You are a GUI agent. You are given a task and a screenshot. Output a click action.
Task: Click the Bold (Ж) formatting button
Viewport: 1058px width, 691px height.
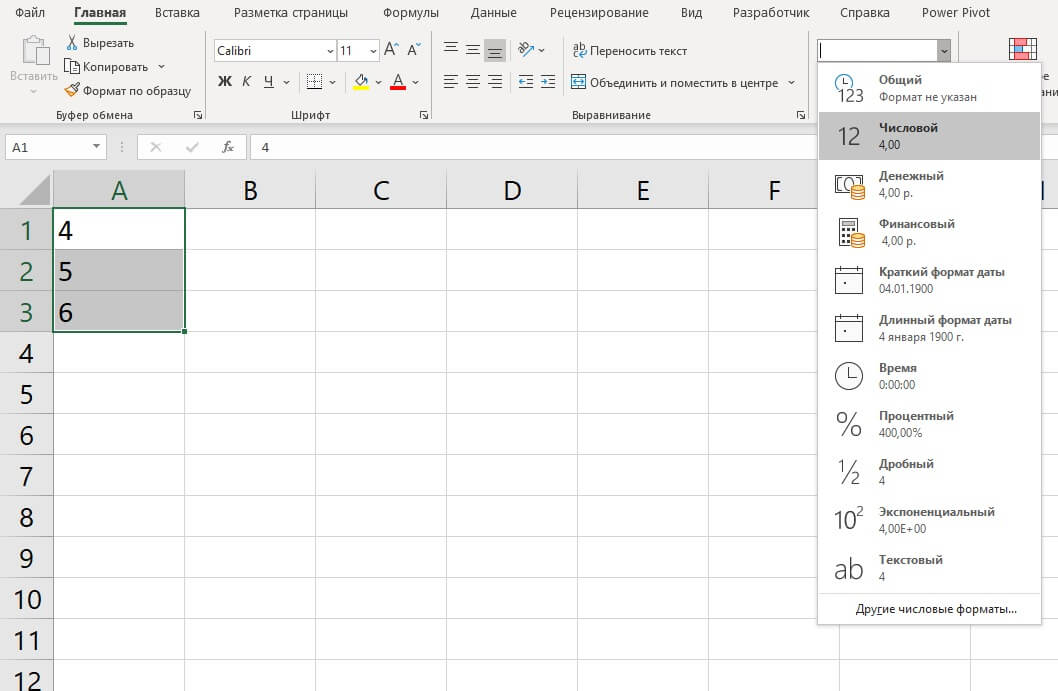click(224, 82)
